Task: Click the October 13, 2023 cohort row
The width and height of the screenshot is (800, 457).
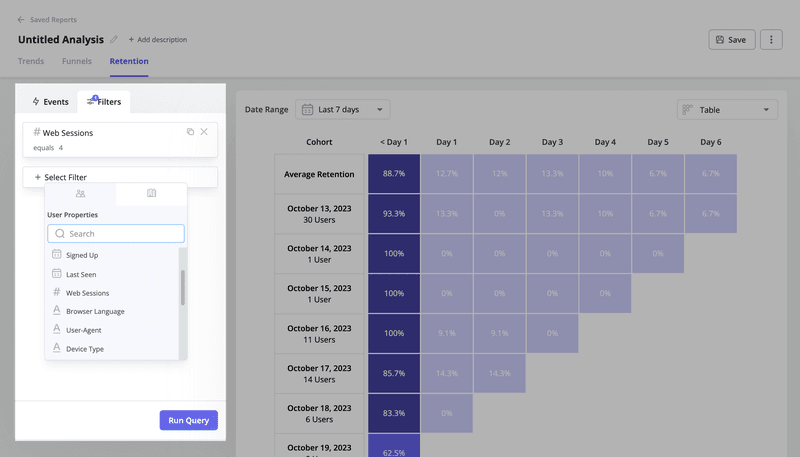Action: click(319, 214)
